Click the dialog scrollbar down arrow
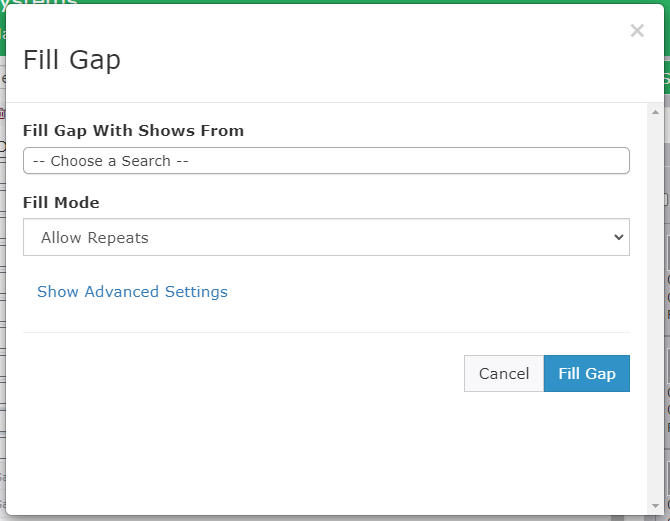The width and height of the screenshot is (670, 521). pyautogui.click(x=655, y=506)
